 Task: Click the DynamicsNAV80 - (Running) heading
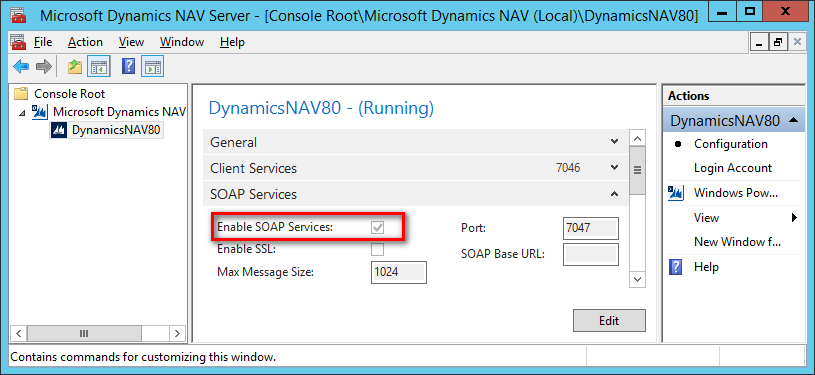pyautogui.click(x=321, y=108)
